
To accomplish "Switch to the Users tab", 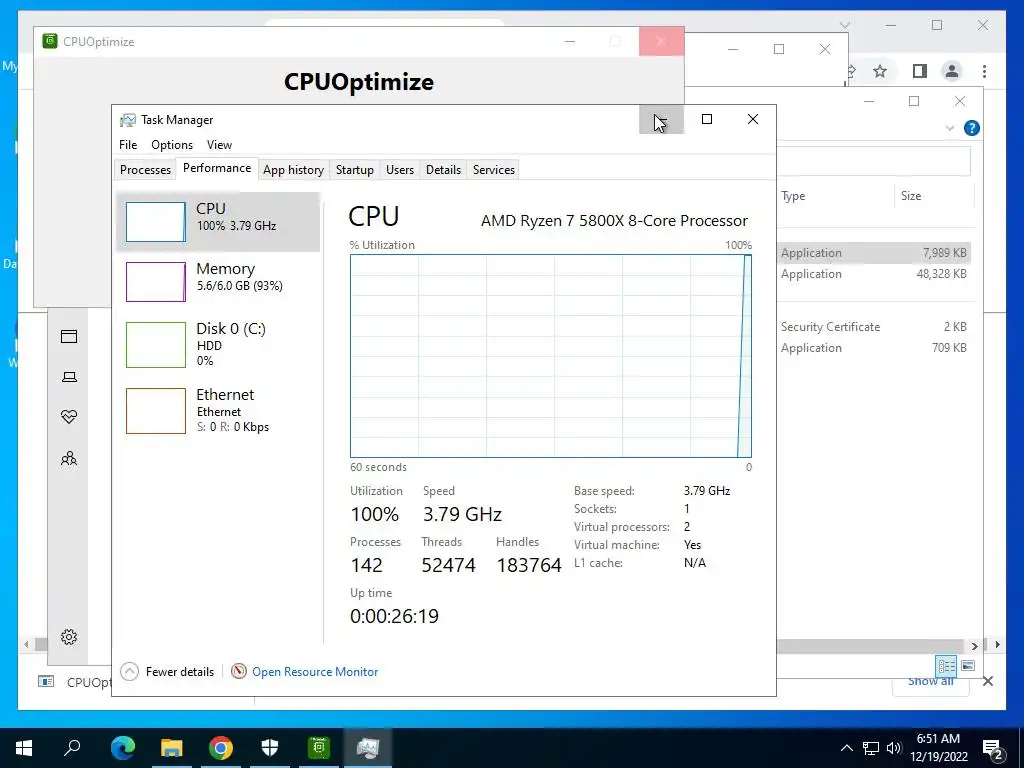I will click(x=400, y=170).
